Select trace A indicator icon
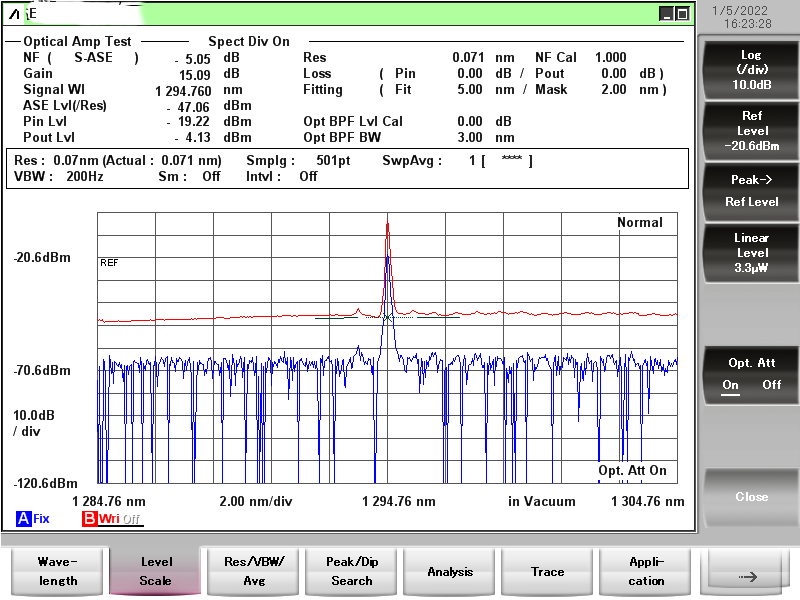 coord(23,519)
